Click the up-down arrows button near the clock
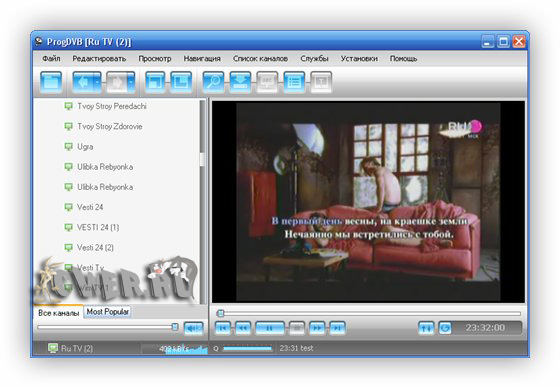 pyautogui.click(x=426, y=328)
